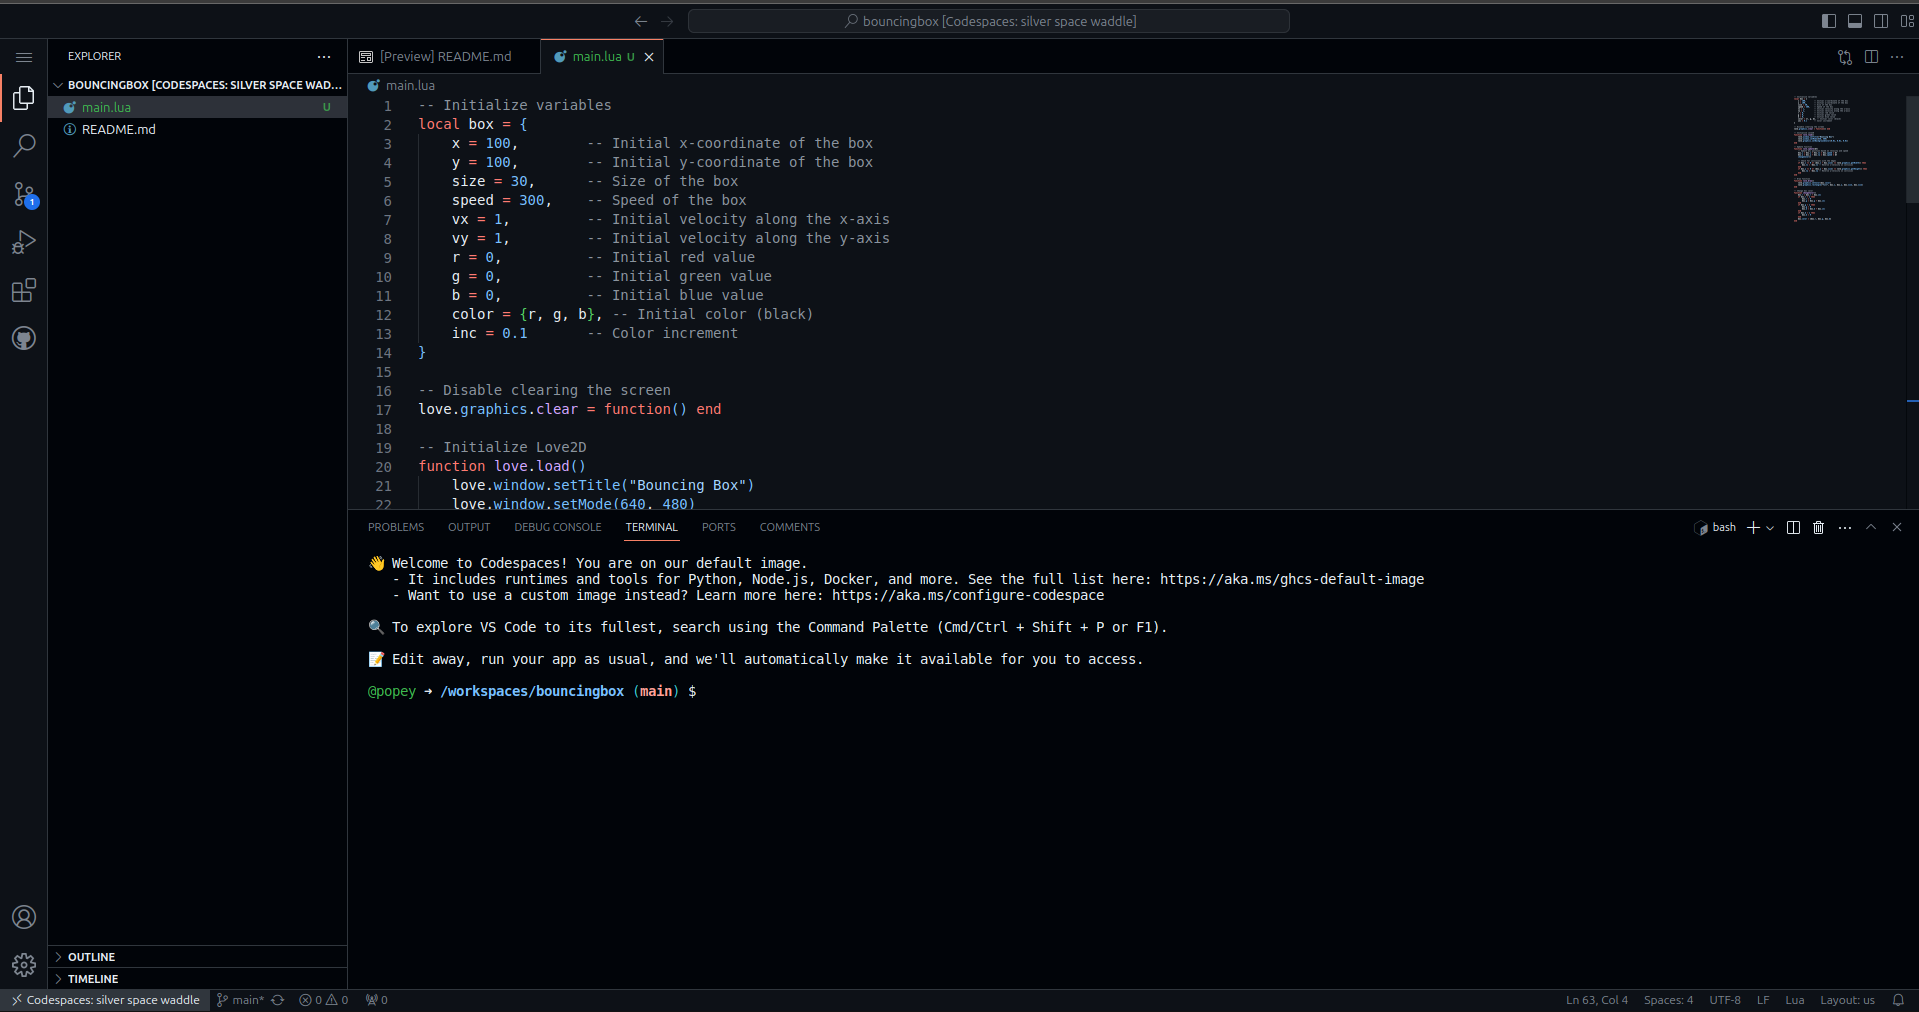1919x1012 pixels.
Task: Open the Explorer view in activity bar
Action: coord(24,98)
